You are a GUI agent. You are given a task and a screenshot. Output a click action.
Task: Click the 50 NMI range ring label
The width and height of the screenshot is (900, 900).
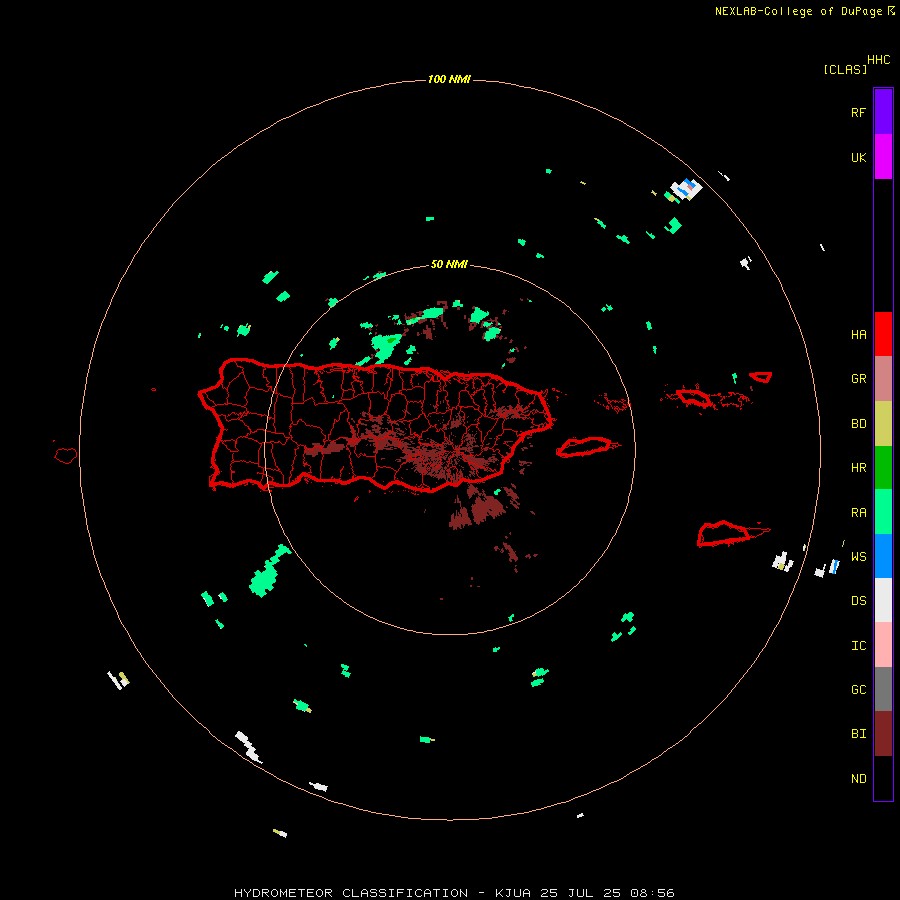[x=449, y=264]
